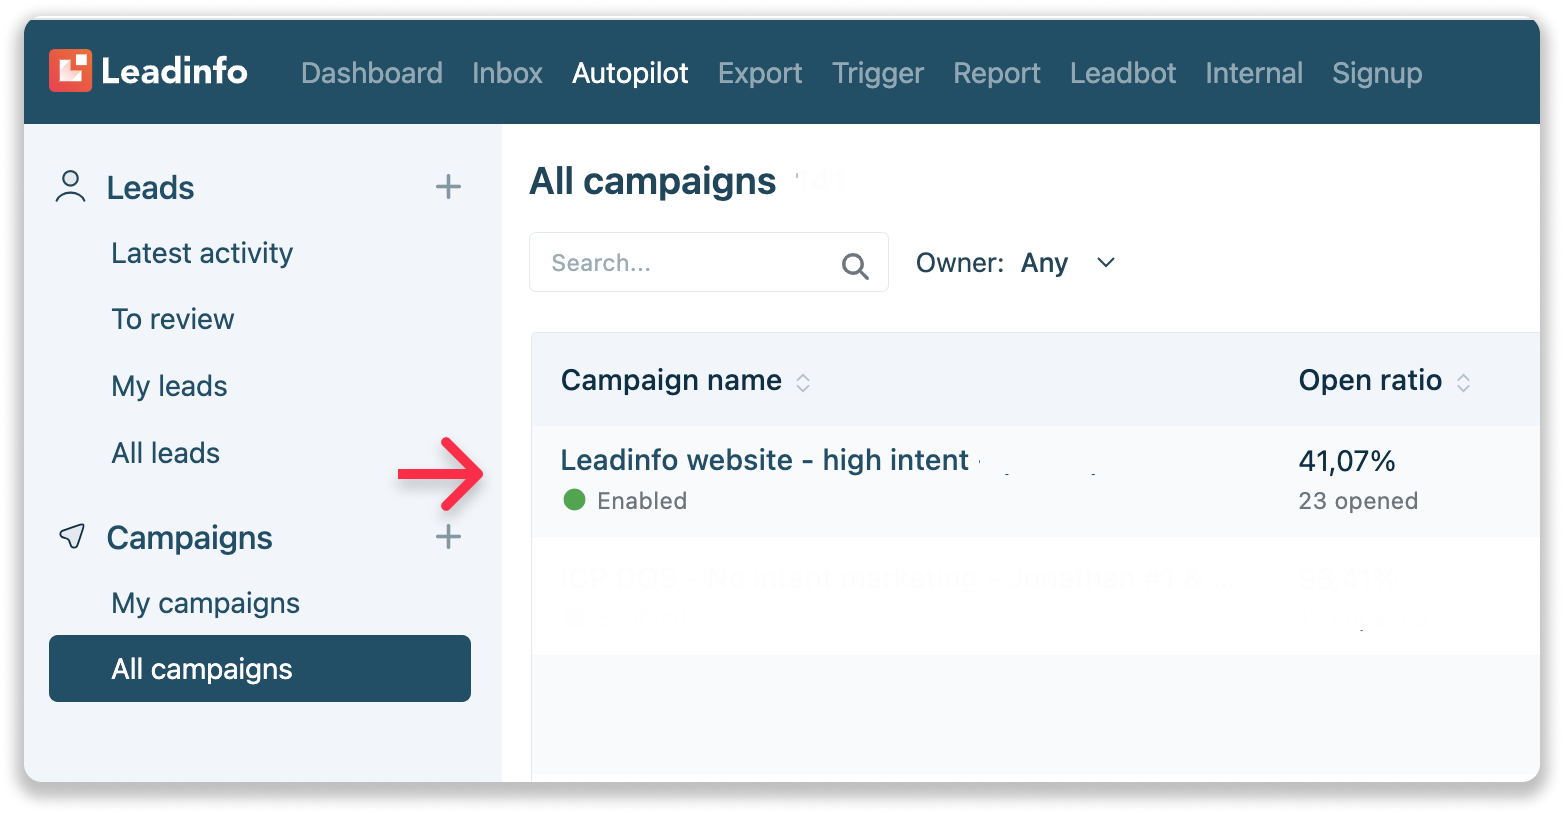The width and height of the screenshot is (1564, 814).
Task: Open the Report section from top navigation
Action: tap(996, 72)
